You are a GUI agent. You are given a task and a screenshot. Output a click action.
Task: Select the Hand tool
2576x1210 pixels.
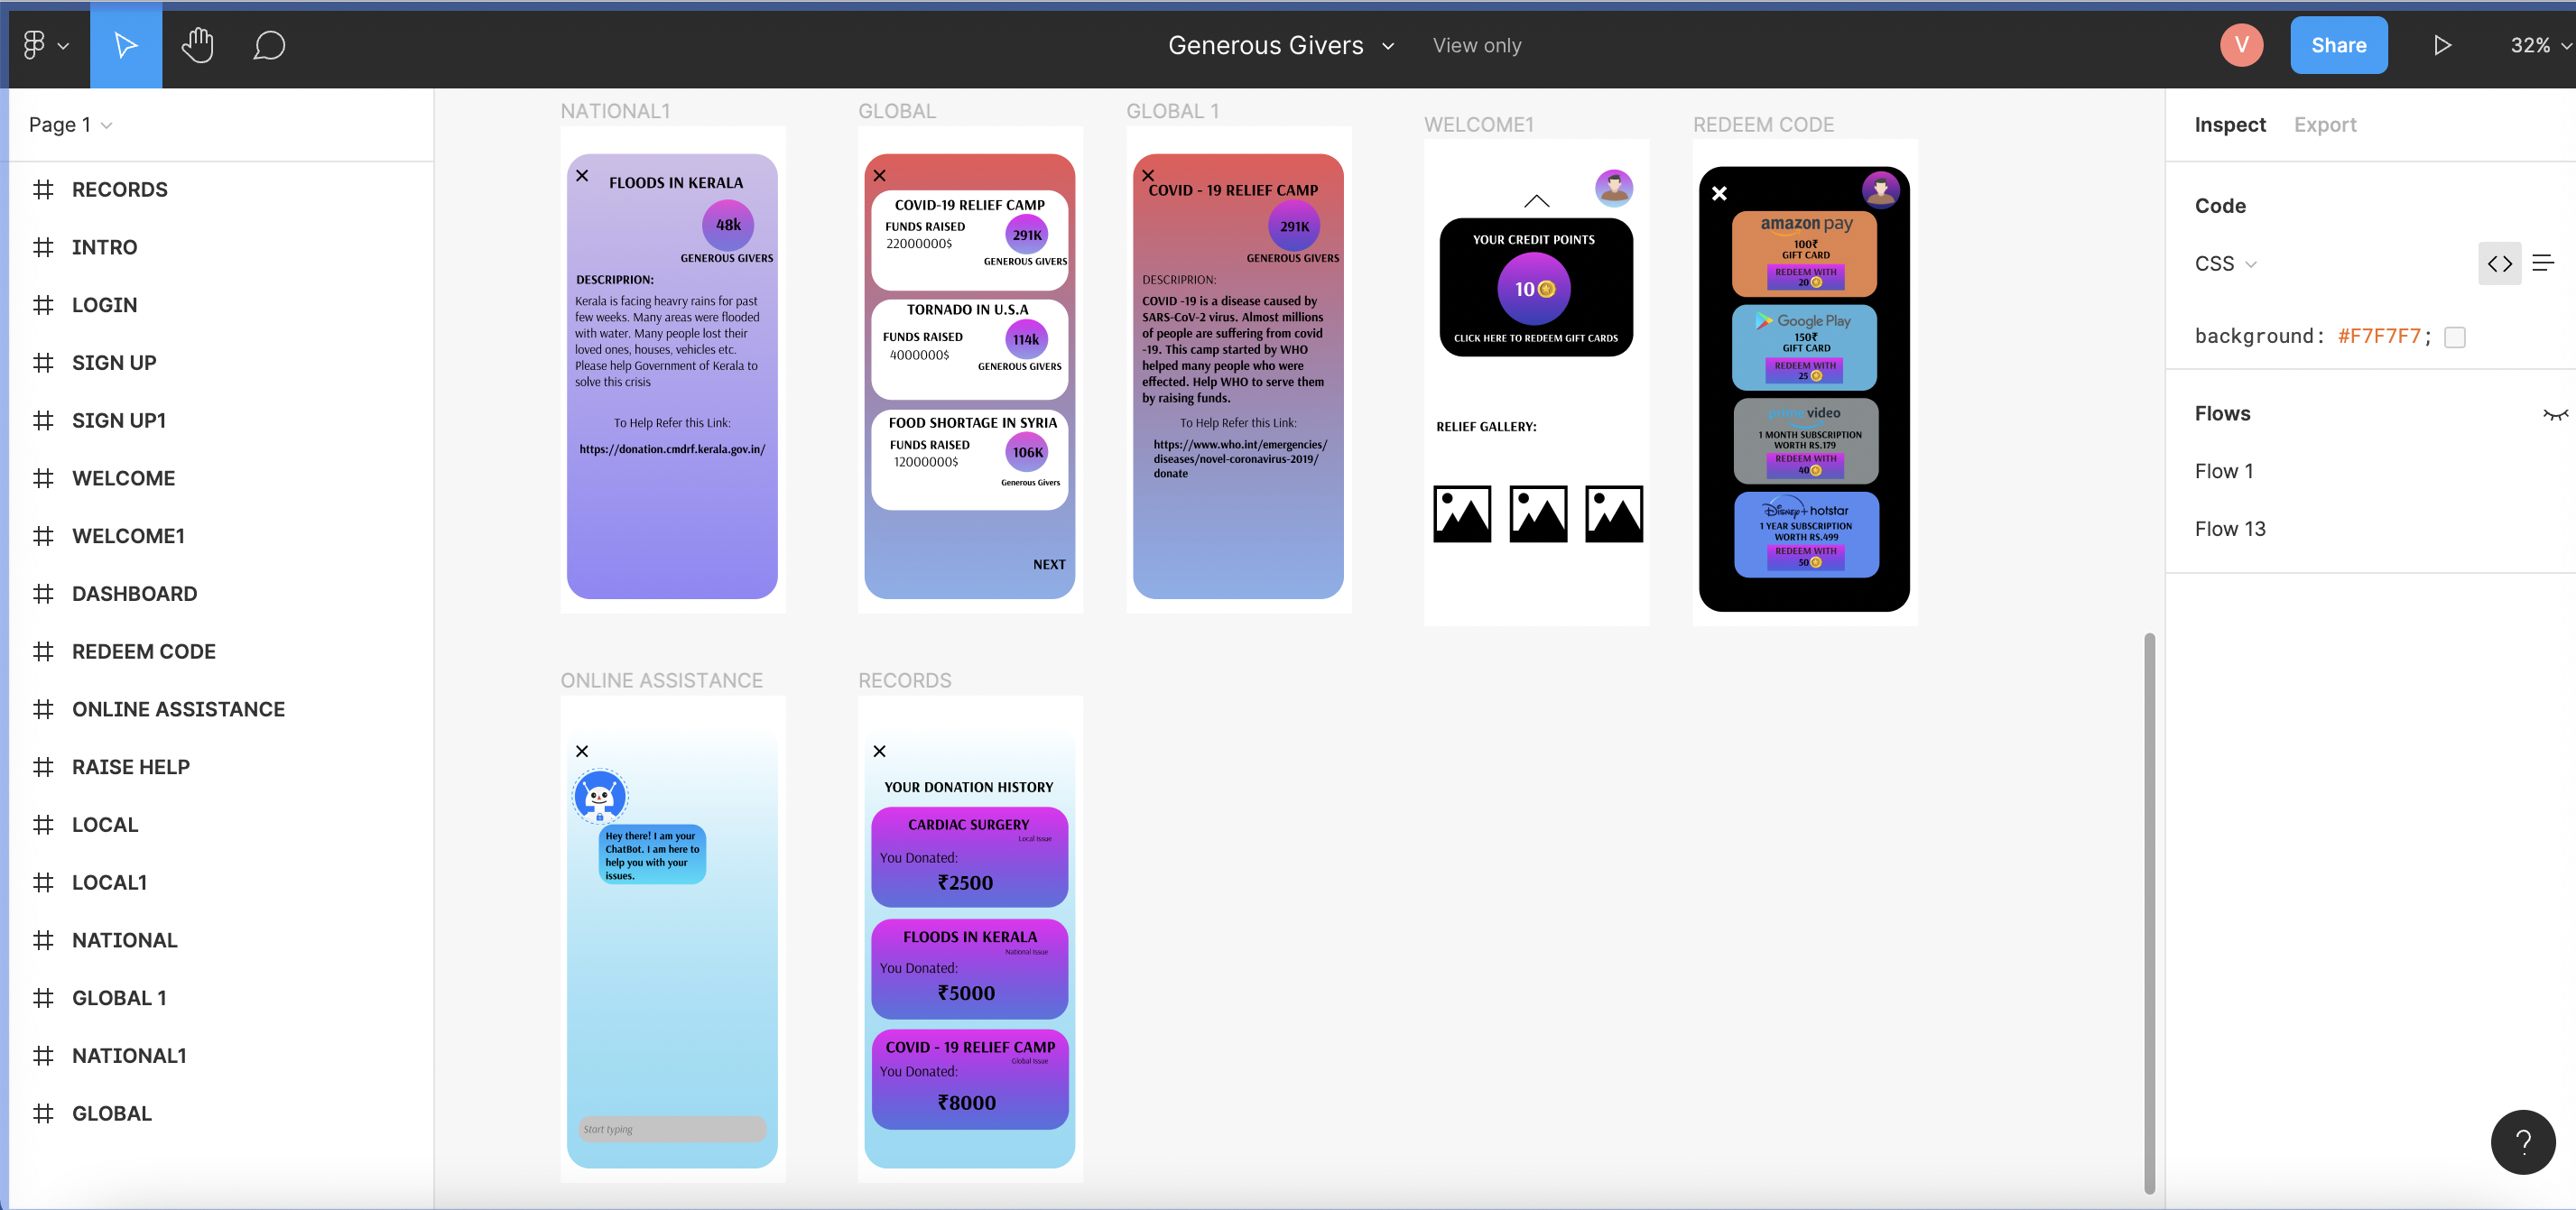198,45
